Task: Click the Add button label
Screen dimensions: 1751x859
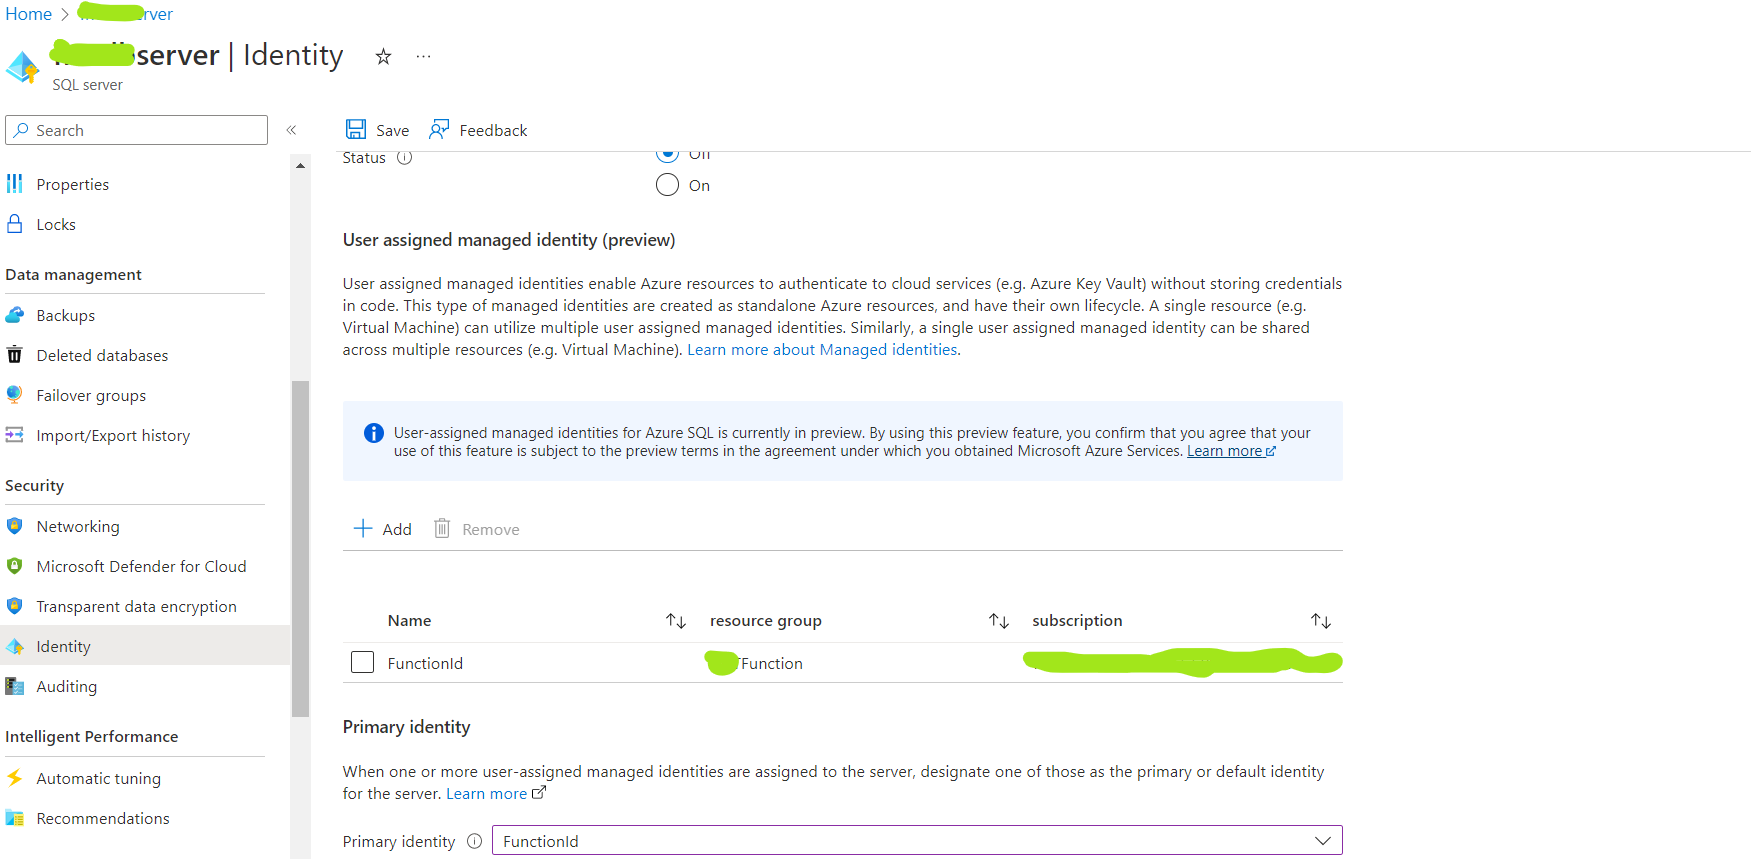Action: (397, 529)
